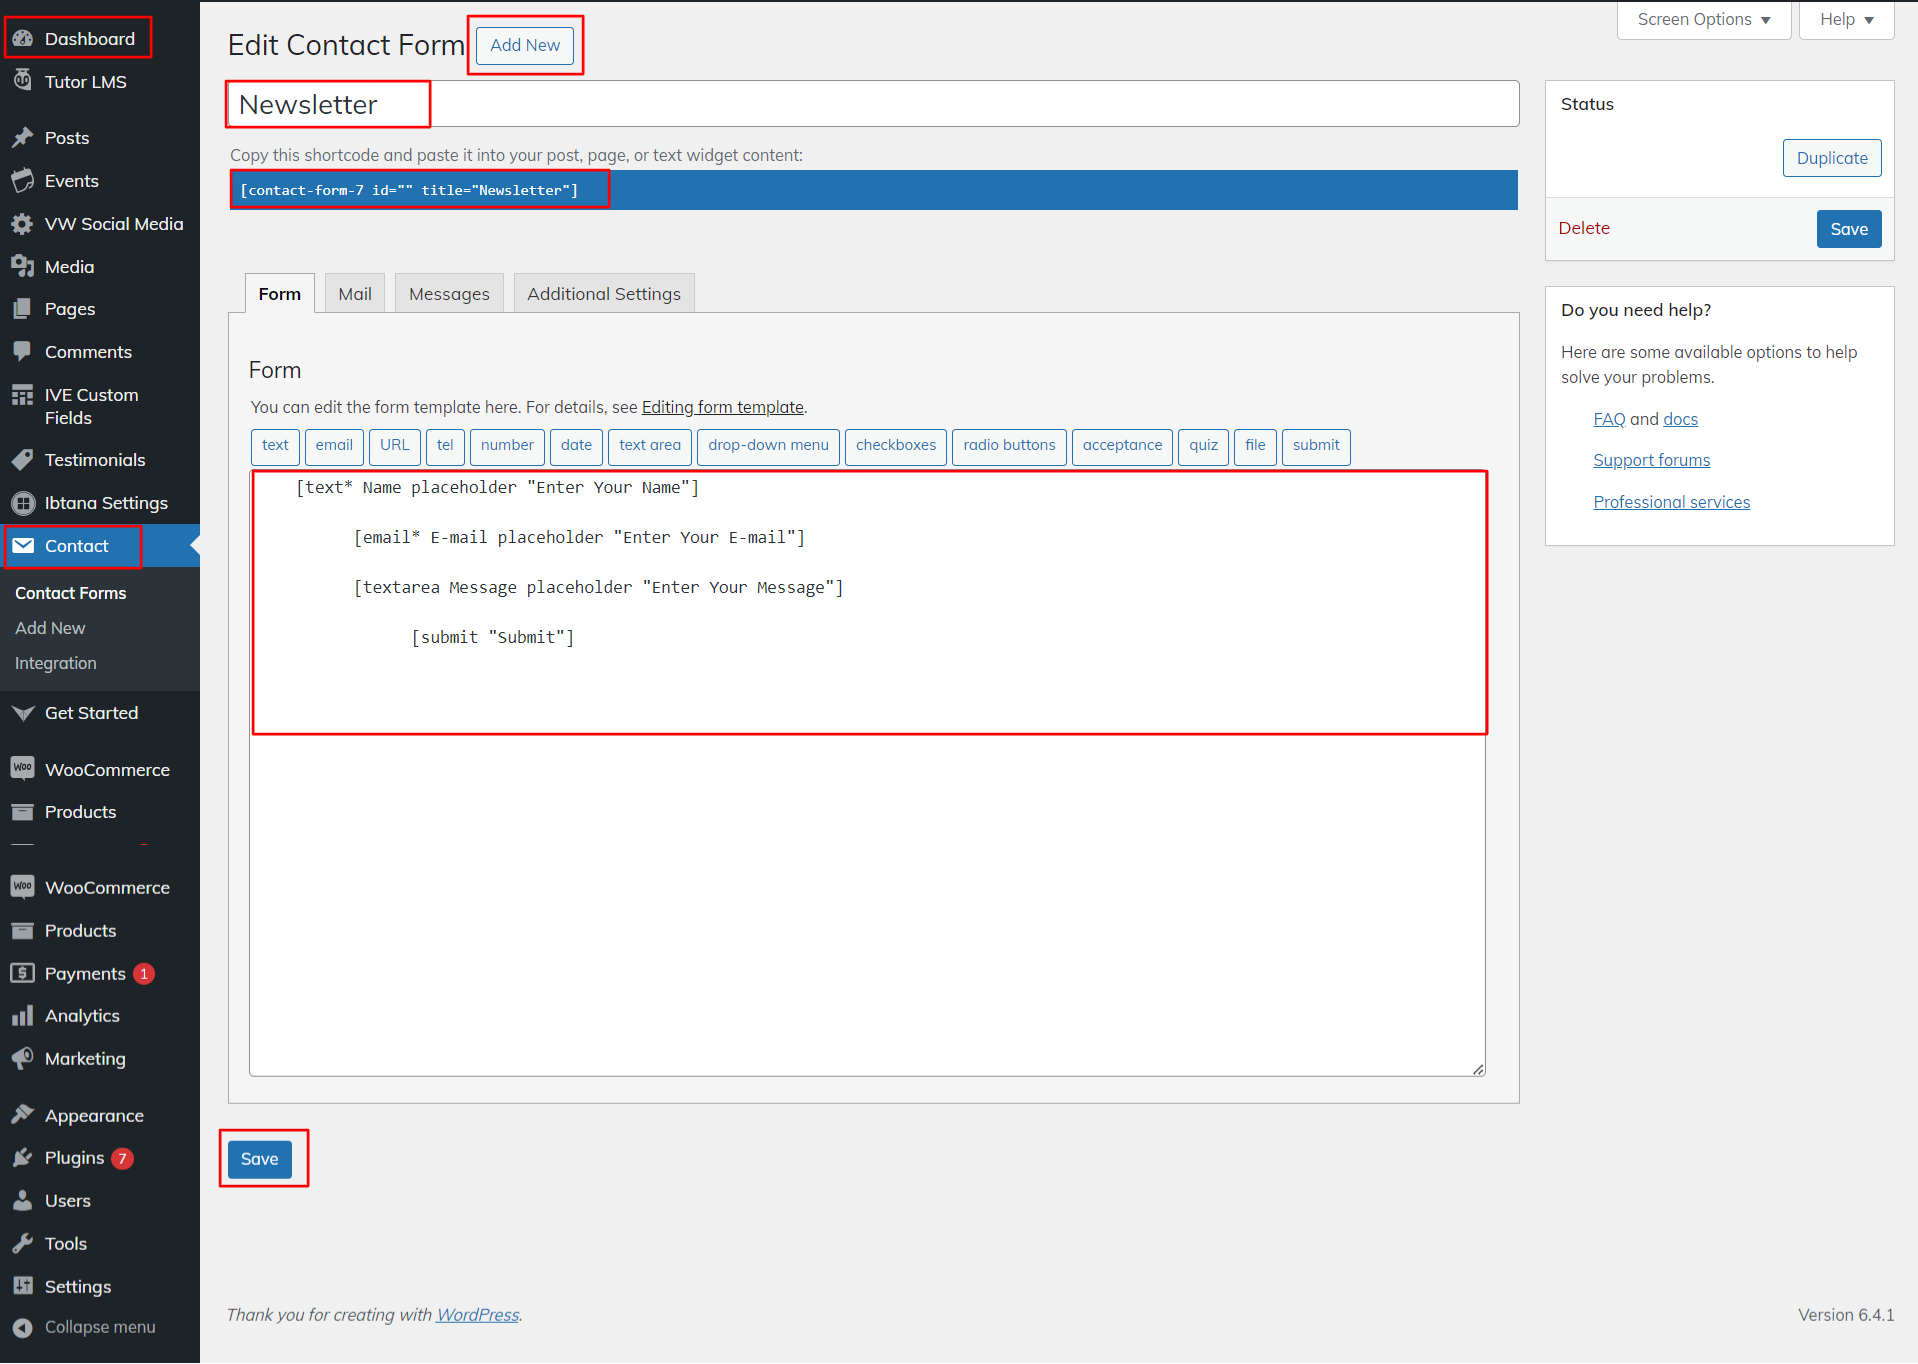The height and width of the screenshot is (1364, 1918).
Task: Click the Delete link in Status
Action: pos(1583,228)
